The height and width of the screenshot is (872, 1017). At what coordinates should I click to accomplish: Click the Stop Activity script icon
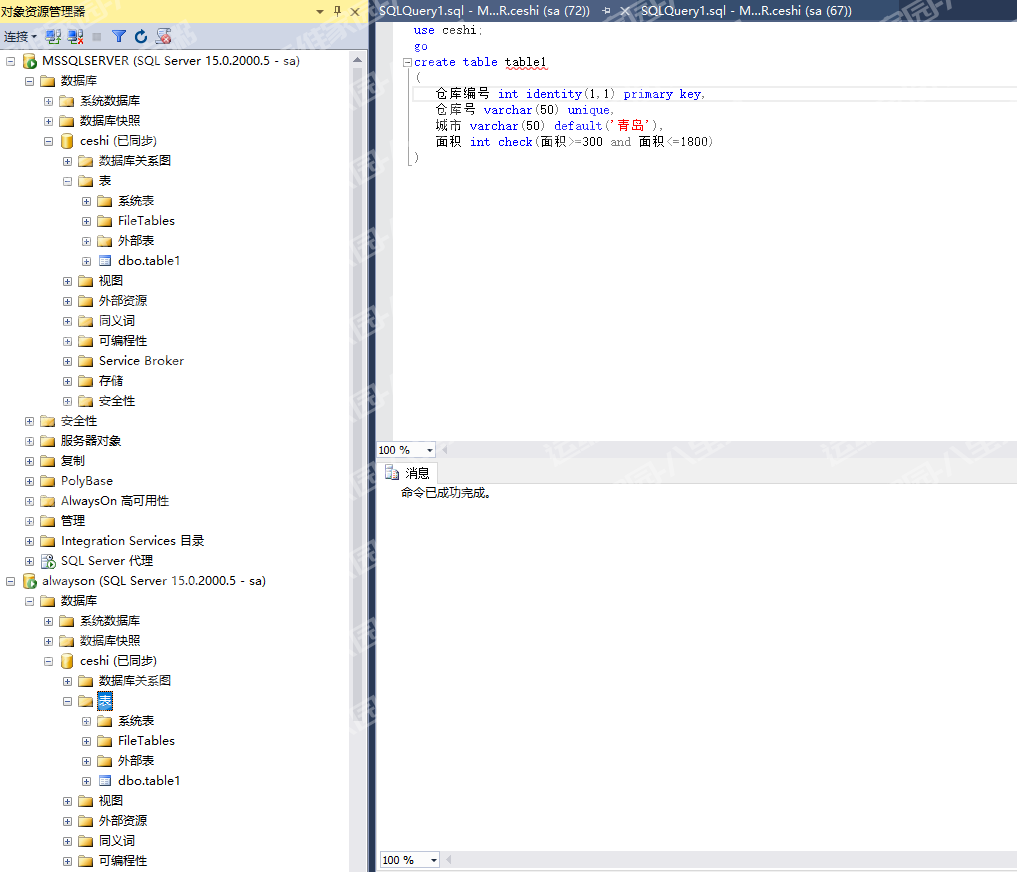tap(164, 36)
